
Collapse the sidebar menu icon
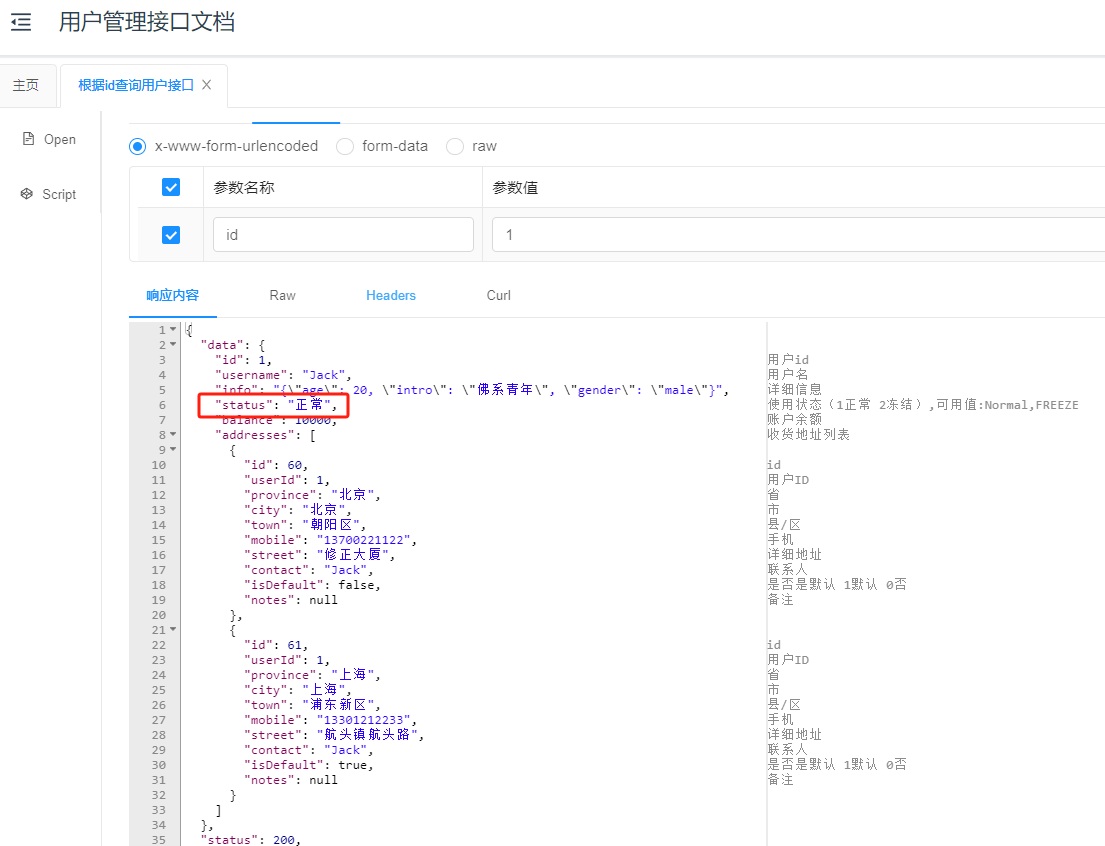coord(21,23)
